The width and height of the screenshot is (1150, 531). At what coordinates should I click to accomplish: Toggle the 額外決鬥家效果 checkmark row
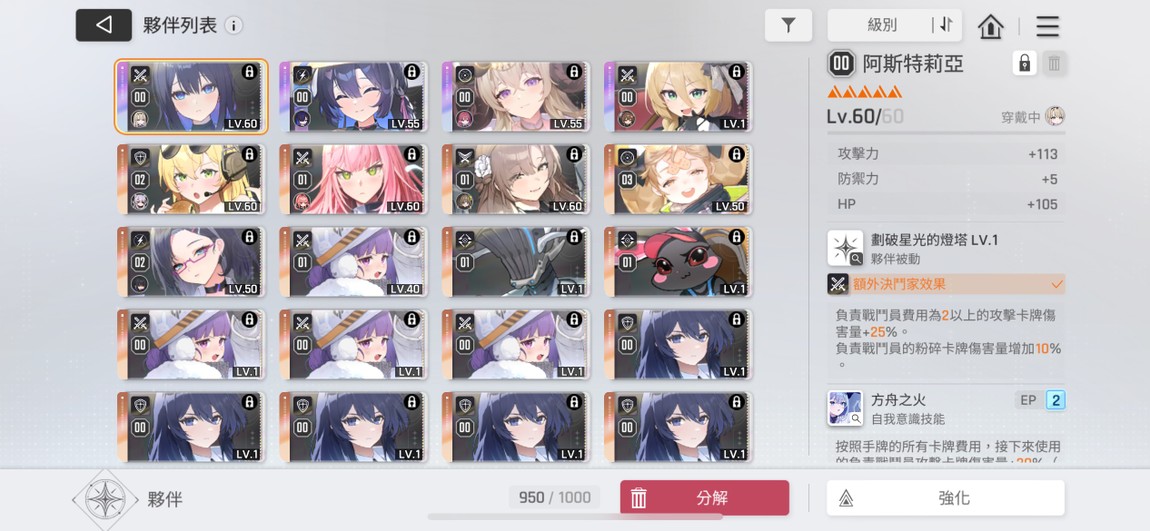coord(946,284)
